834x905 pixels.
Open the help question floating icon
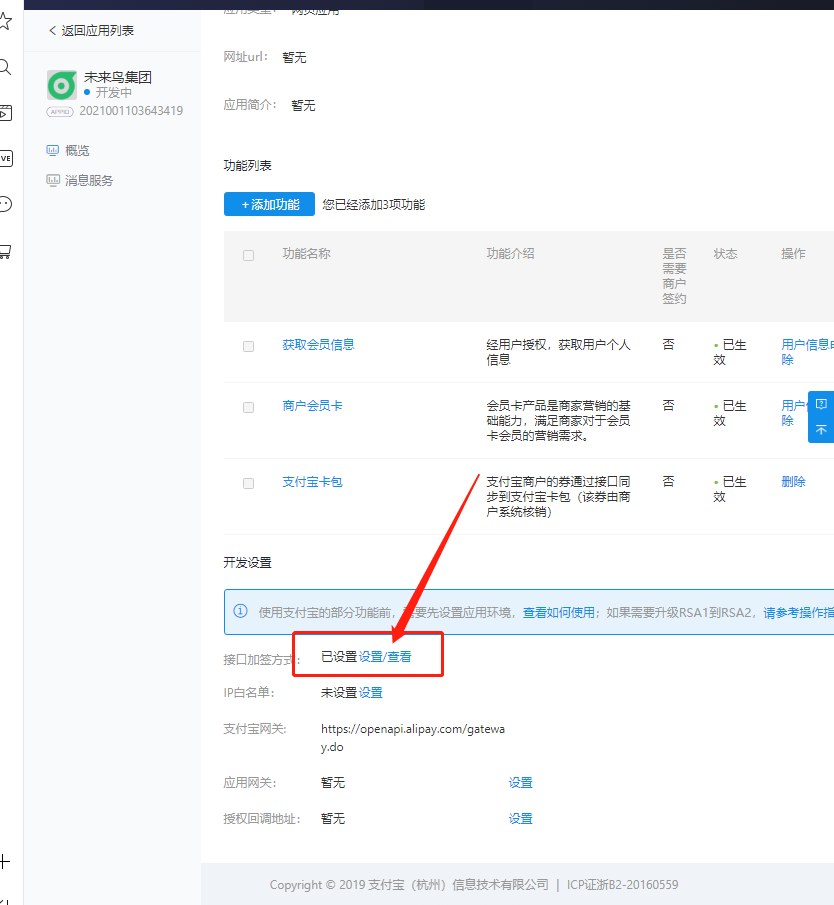821,404
